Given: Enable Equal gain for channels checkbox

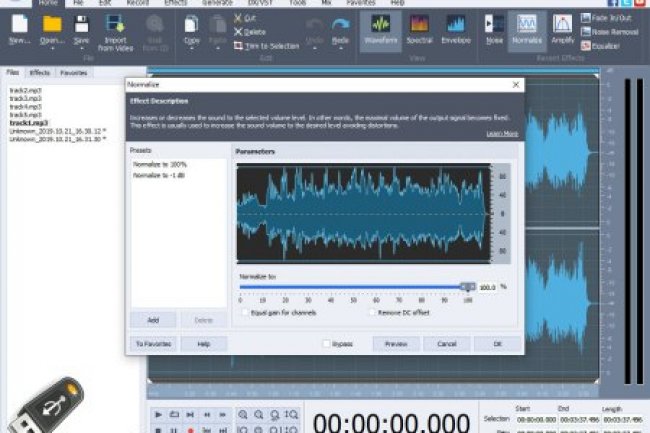Looking at the screenshot, I should tap(246, 313).
